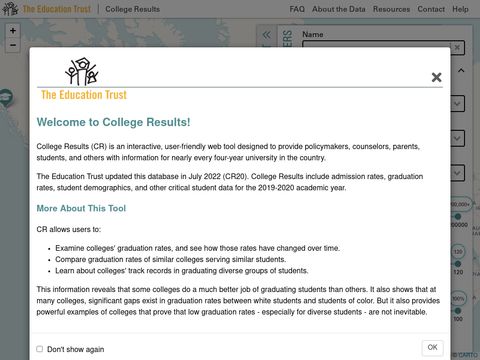Confirm the welcome dialog with OK
This screenshot has width=480, height=360.
click(432, 347)
